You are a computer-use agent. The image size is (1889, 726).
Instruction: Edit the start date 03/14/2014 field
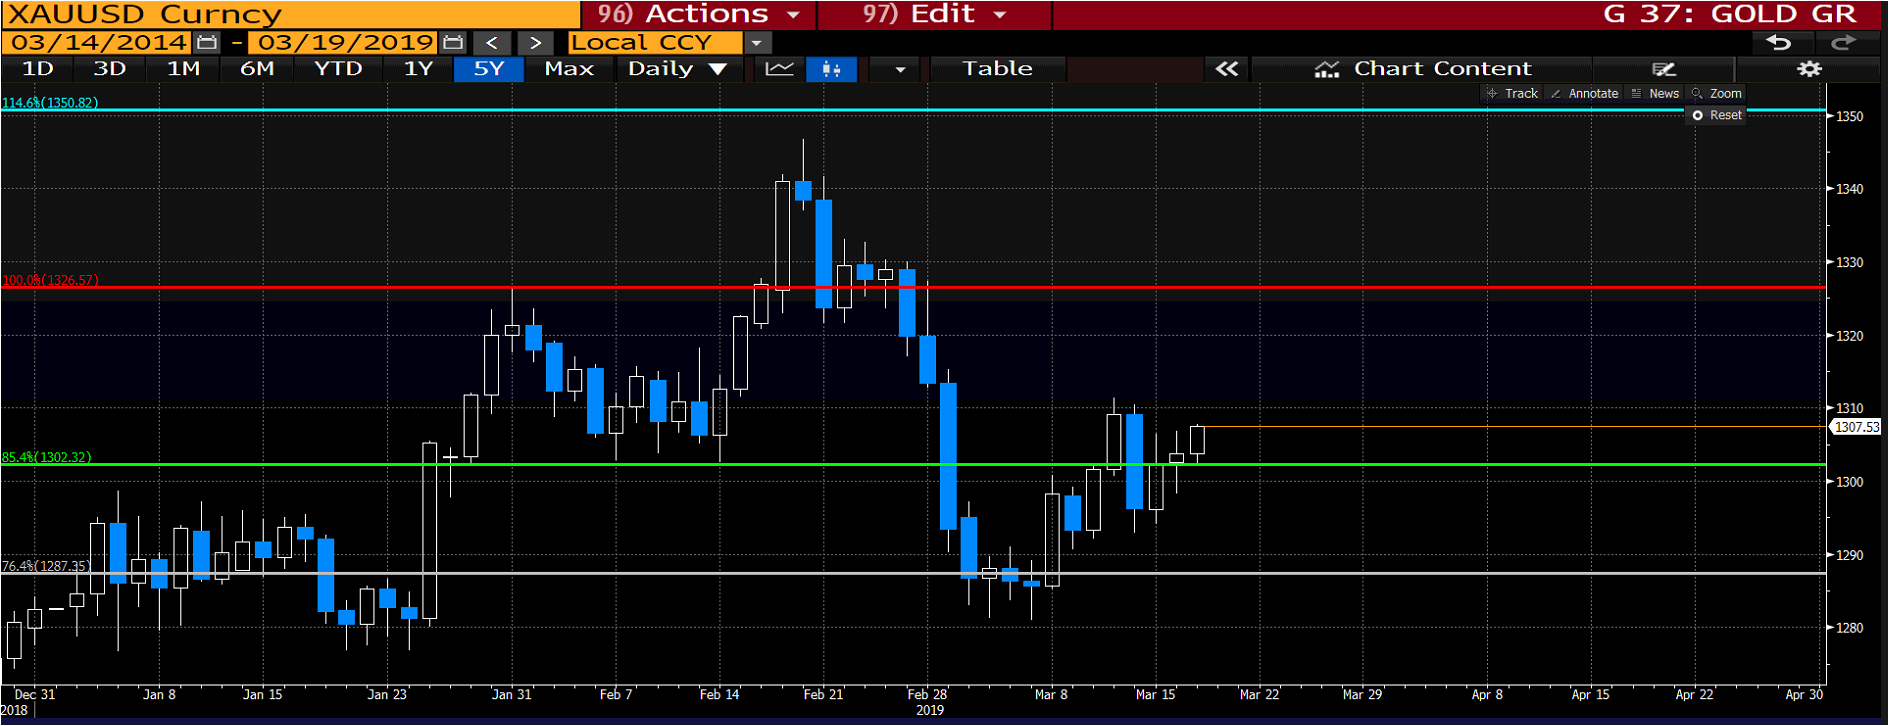coord(98,43)
